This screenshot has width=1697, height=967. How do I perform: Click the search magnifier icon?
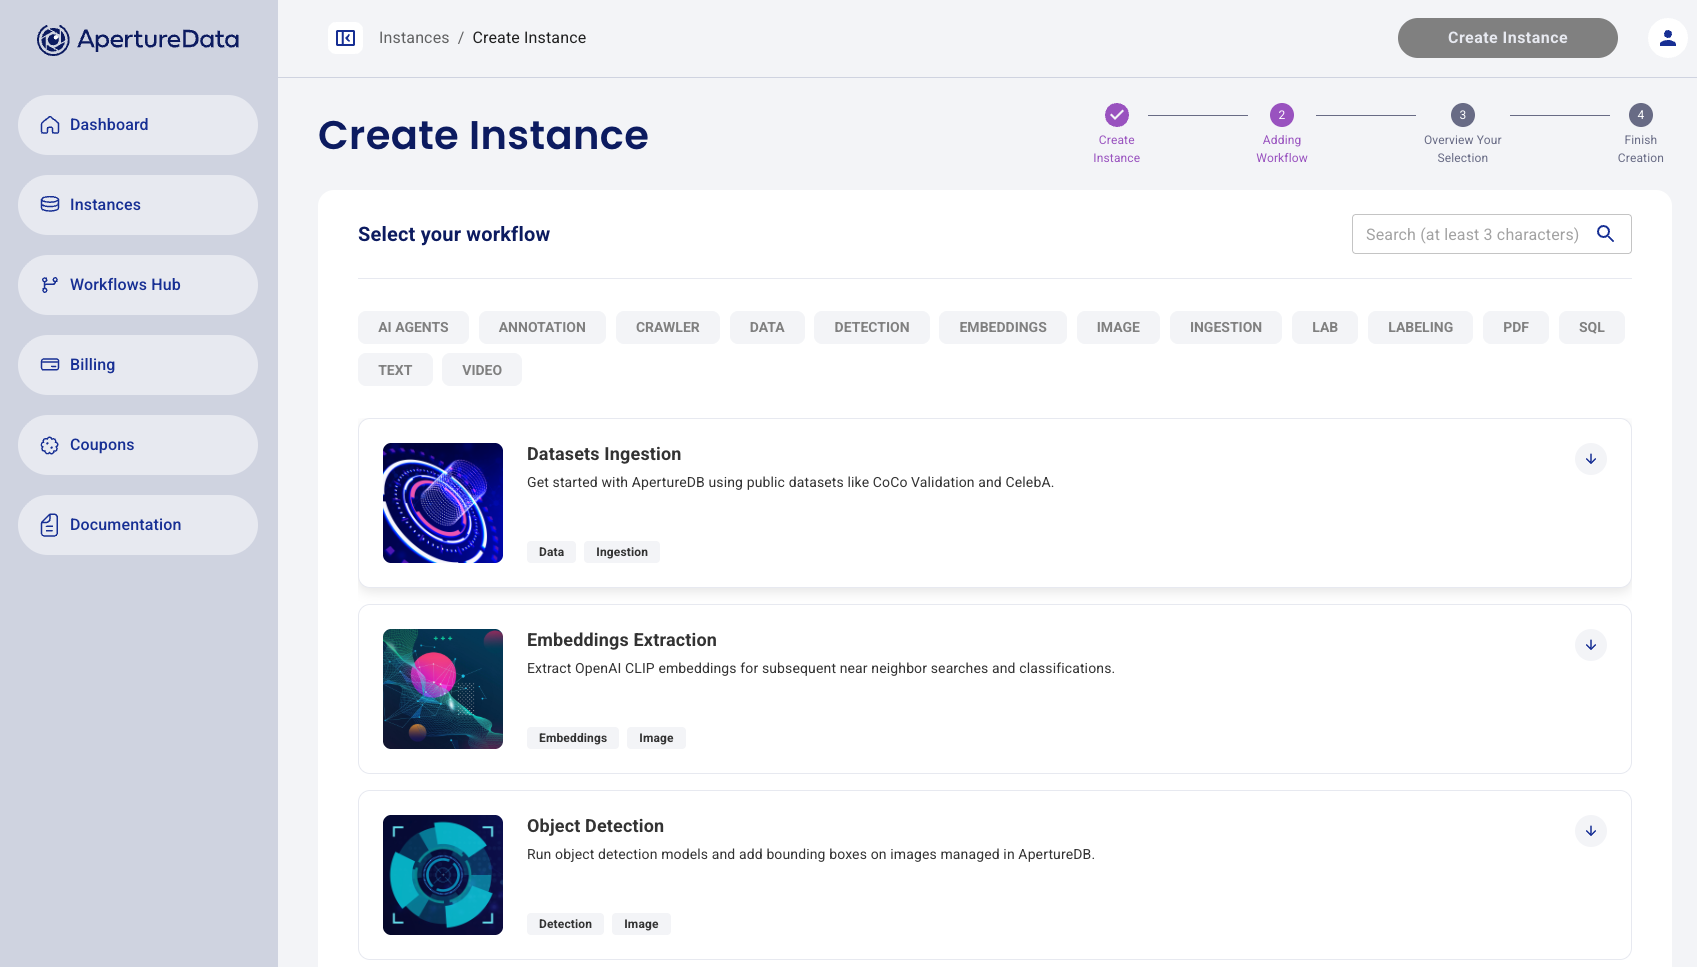point(1605,234)
